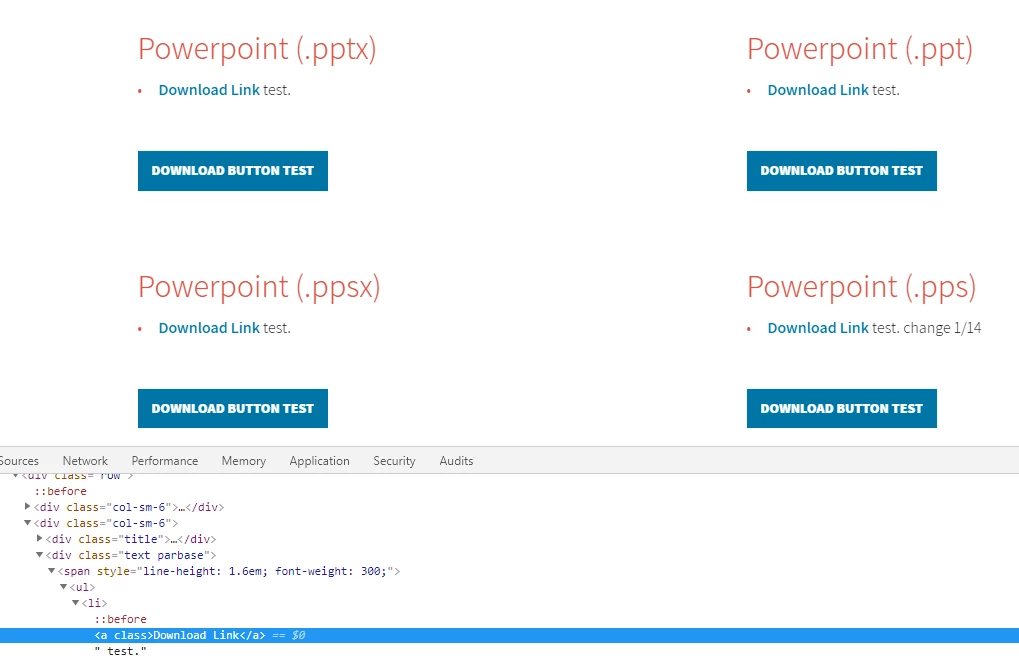Collapse the expanded second col-sm-6 div

tap(27, 523)
